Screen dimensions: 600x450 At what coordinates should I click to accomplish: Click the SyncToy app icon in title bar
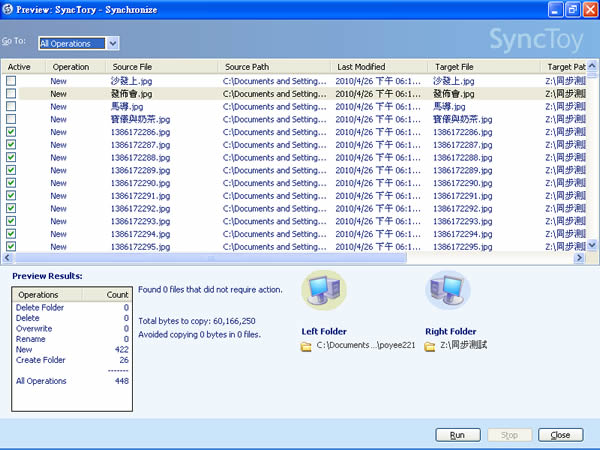pos(7,9)
